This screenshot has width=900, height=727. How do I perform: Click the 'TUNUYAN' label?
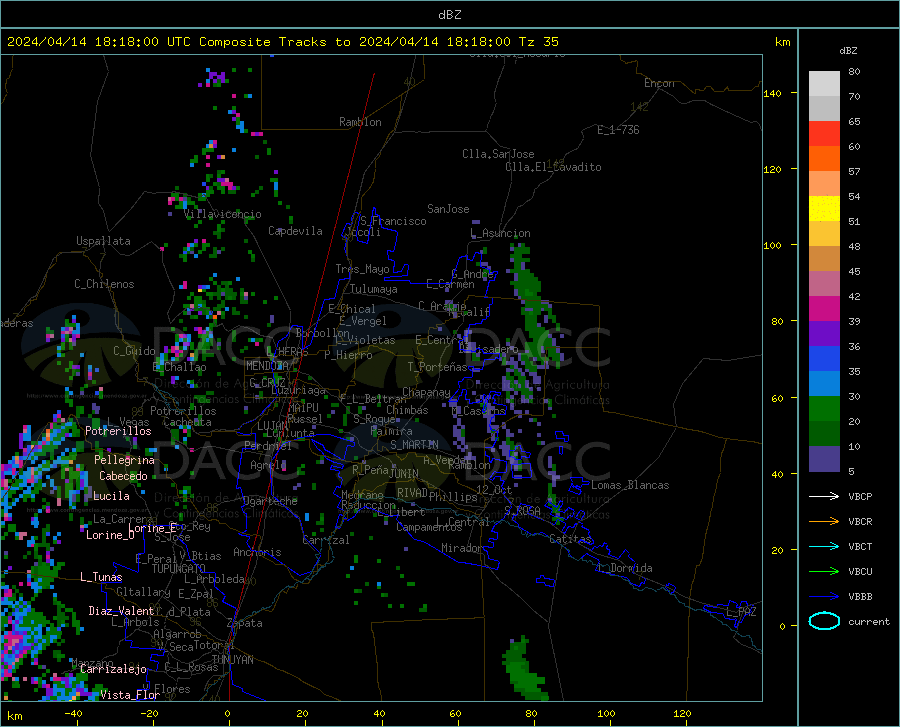pyautogui.click(x=232, y=659)
